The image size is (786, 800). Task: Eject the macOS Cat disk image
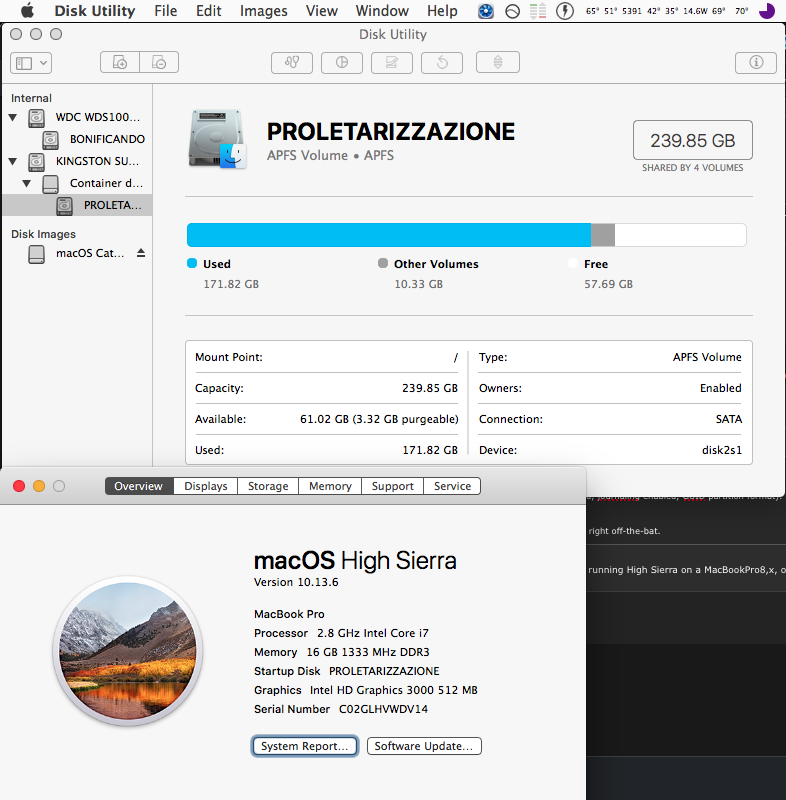pyautogui.click(x=141, y=253)
